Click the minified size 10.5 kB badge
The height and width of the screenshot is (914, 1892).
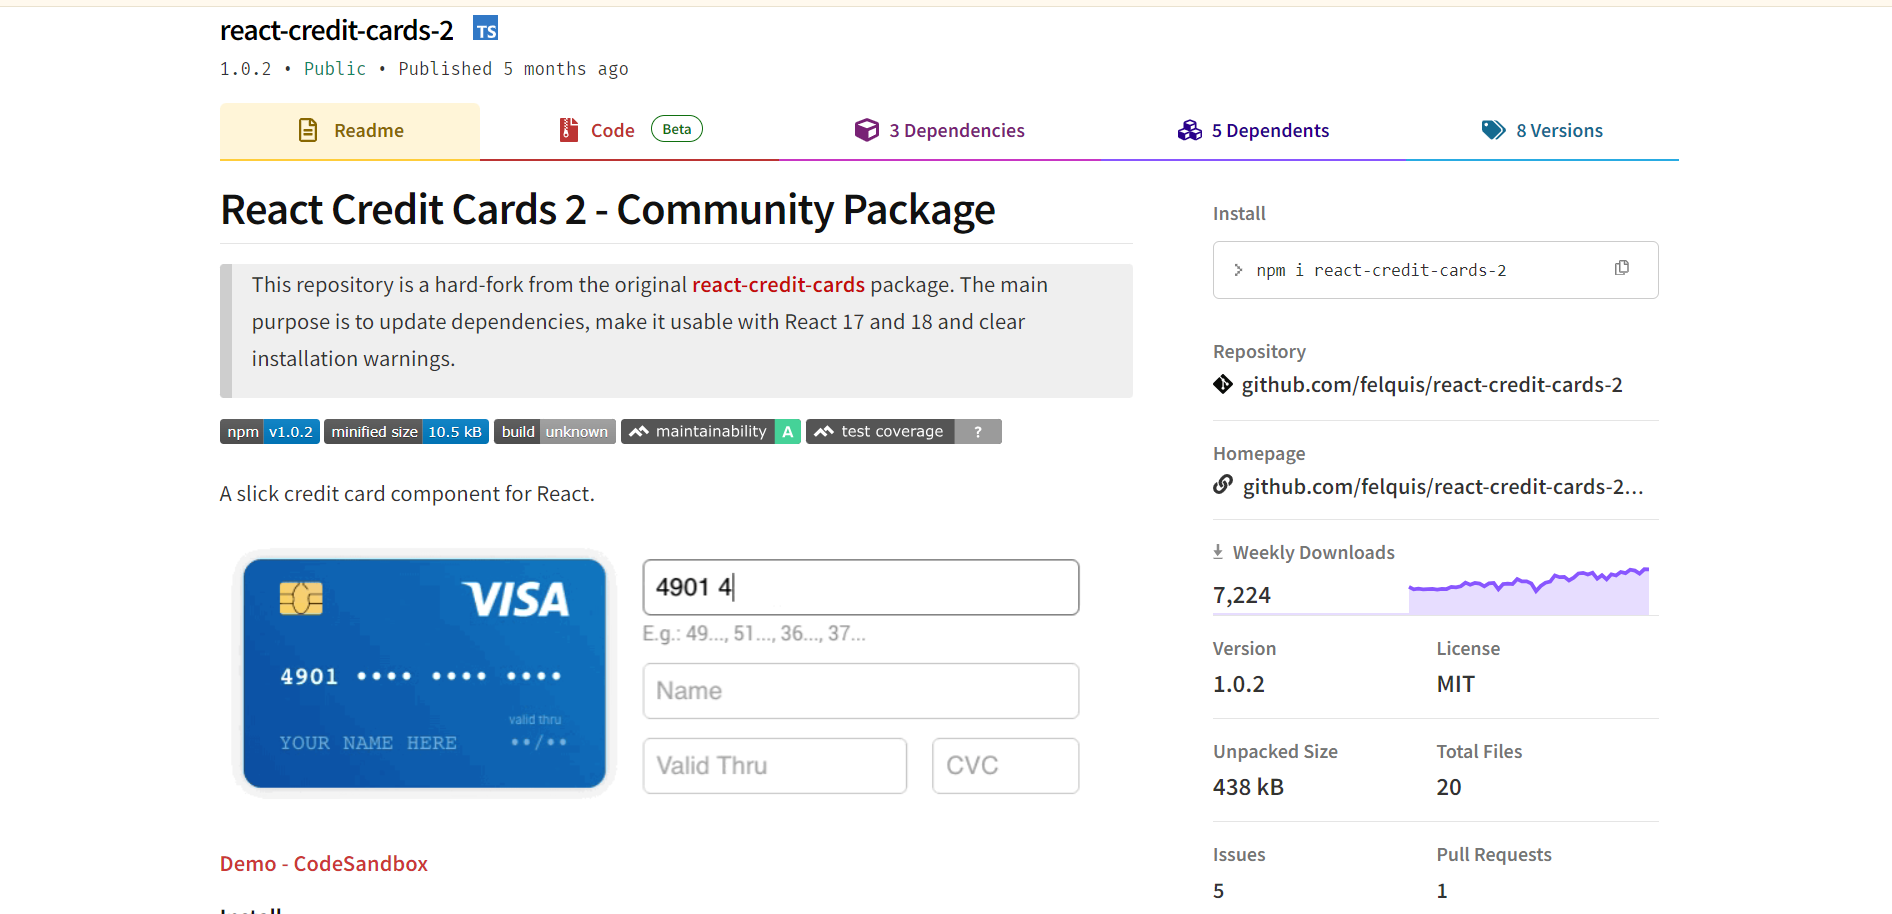(406, 431)
